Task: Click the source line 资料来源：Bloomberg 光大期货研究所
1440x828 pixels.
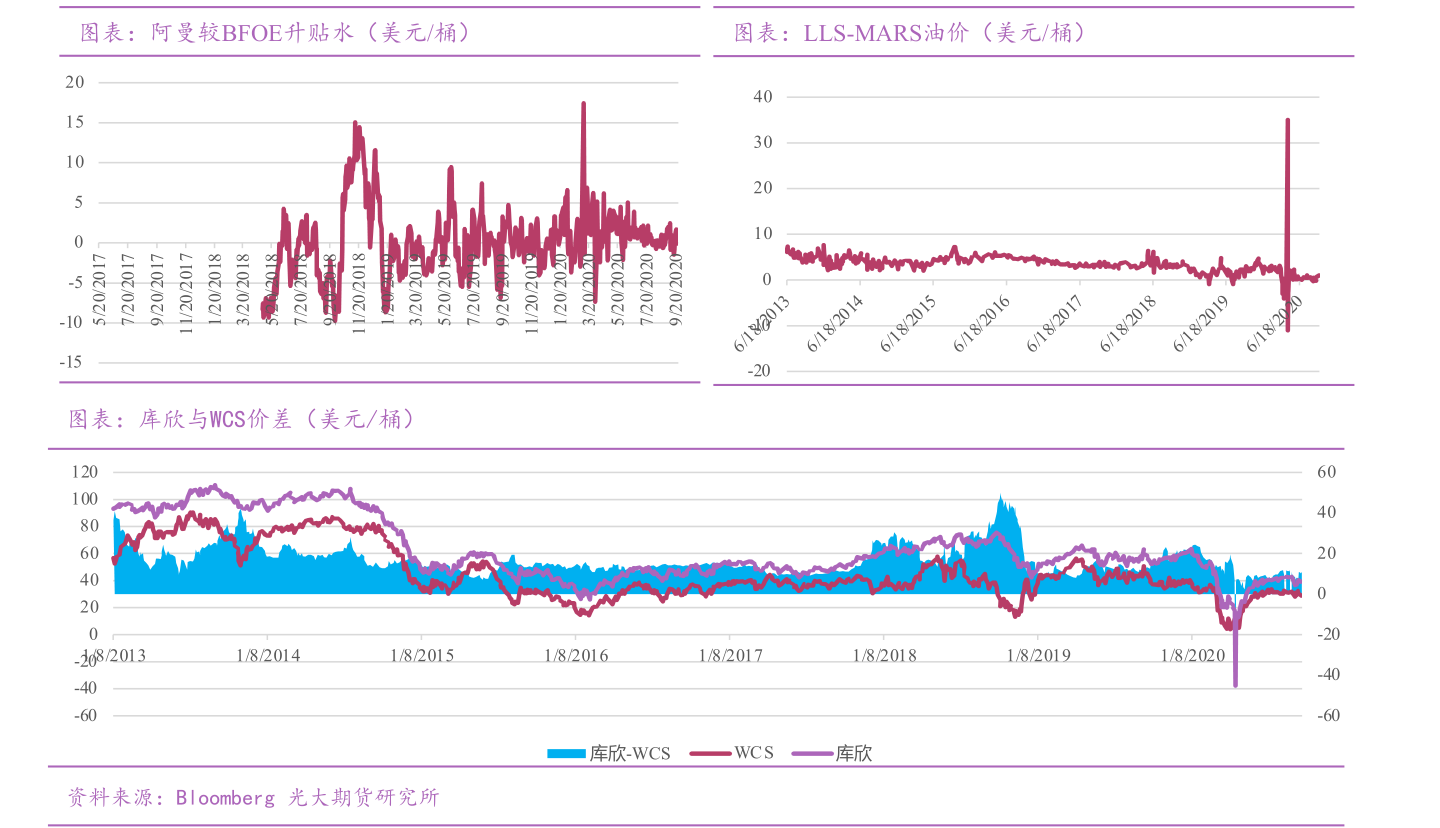Action: (253, 798)
